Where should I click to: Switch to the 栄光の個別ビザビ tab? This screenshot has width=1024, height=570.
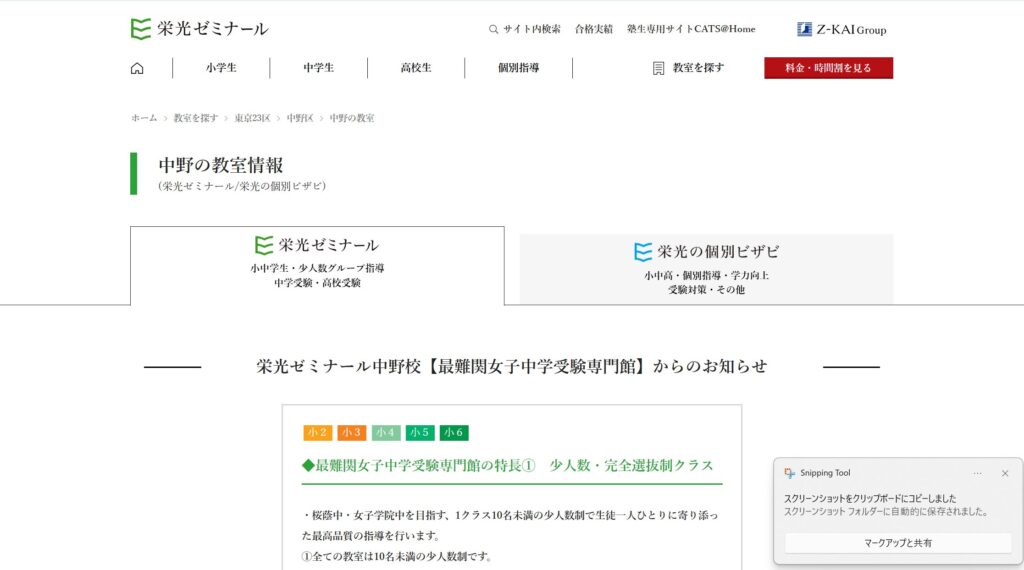point(706,269)
